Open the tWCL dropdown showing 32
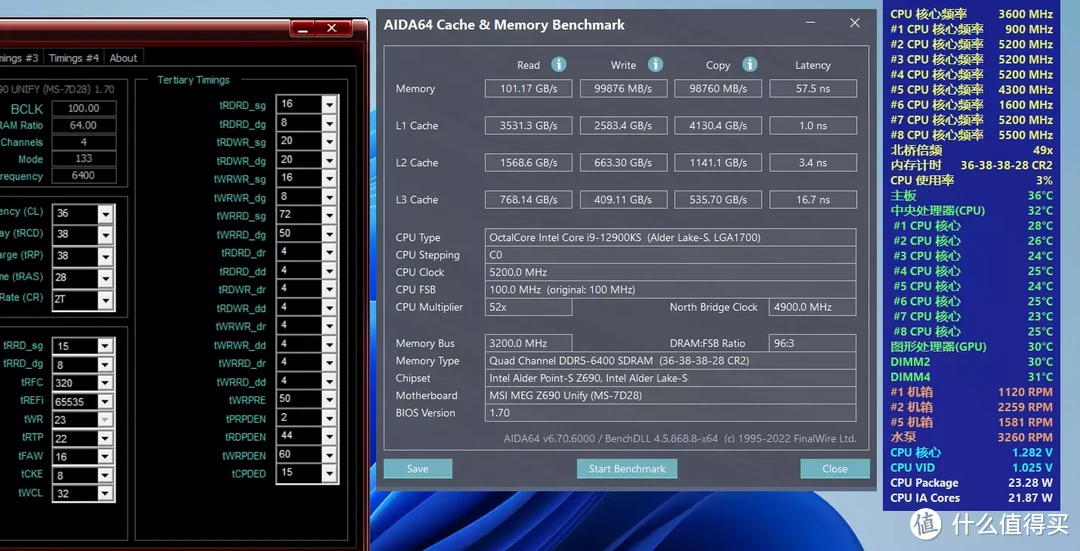The height and width of the screenshot is (551, 1080). [105, 494]
